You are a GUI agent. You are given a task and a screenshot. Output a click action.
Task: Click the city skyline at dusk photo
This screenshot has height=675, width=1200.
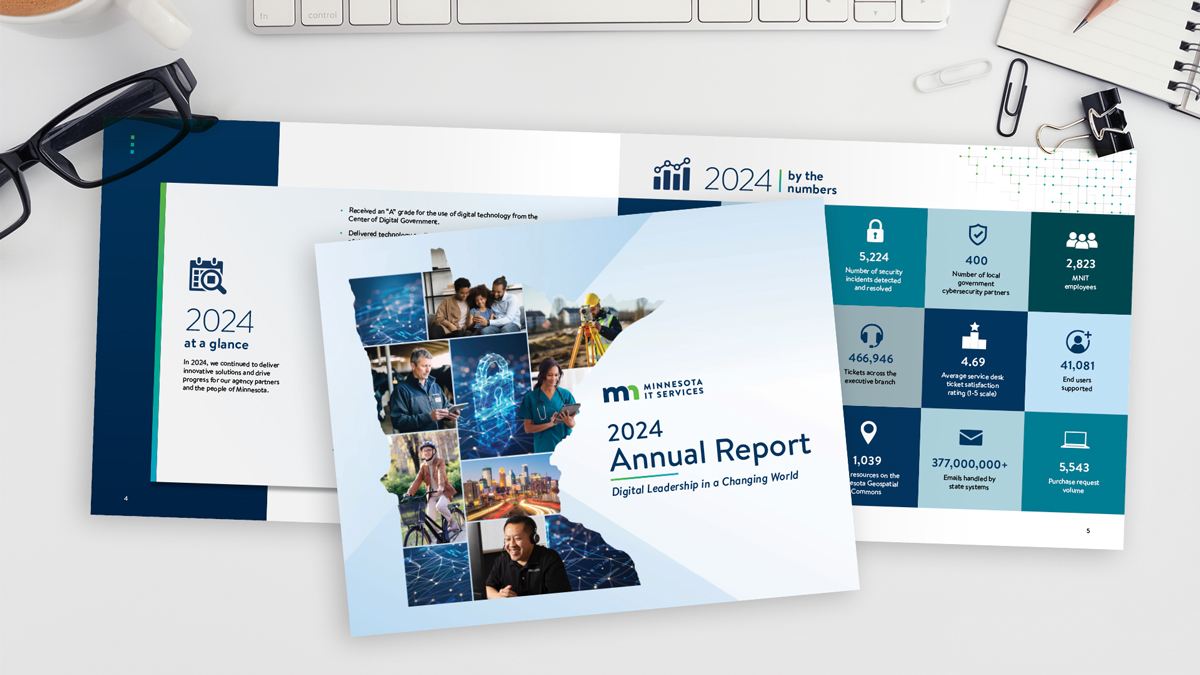tap(513, 487)
